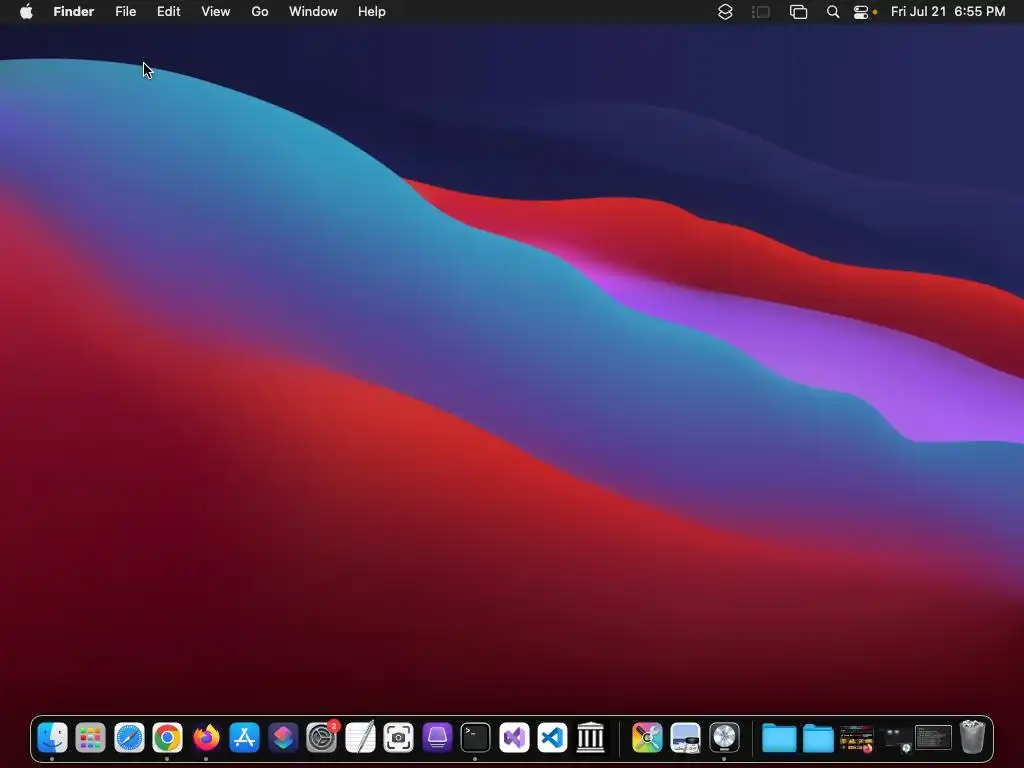The width and height of the screenshot is (1024, 768).
Task: Restore the minimized dark window with a gear badge
Action: pos(895,739)
